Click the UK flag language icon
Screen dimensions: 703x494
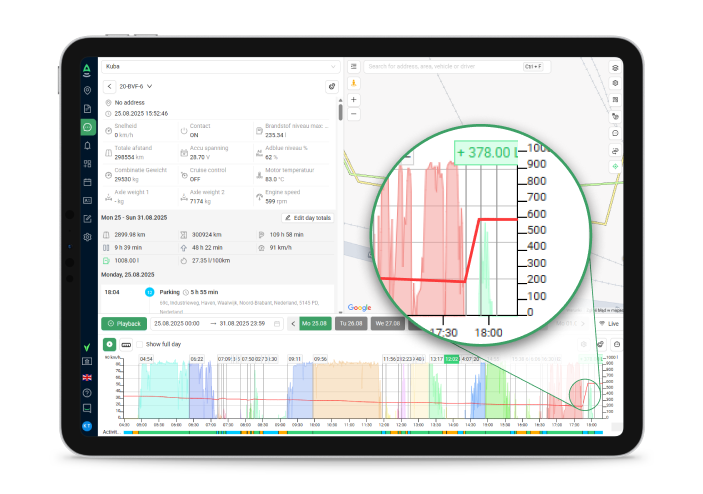coord(88,377)
